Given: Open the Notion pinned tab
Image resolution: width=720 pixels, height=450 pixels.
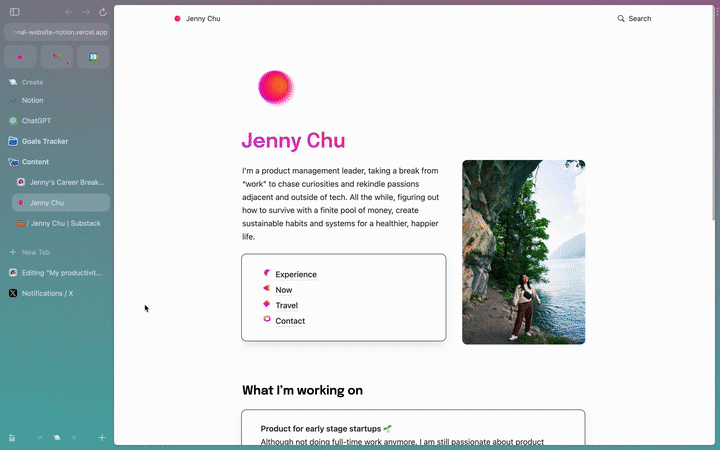Looking at the screenshot, I should 57,100.
